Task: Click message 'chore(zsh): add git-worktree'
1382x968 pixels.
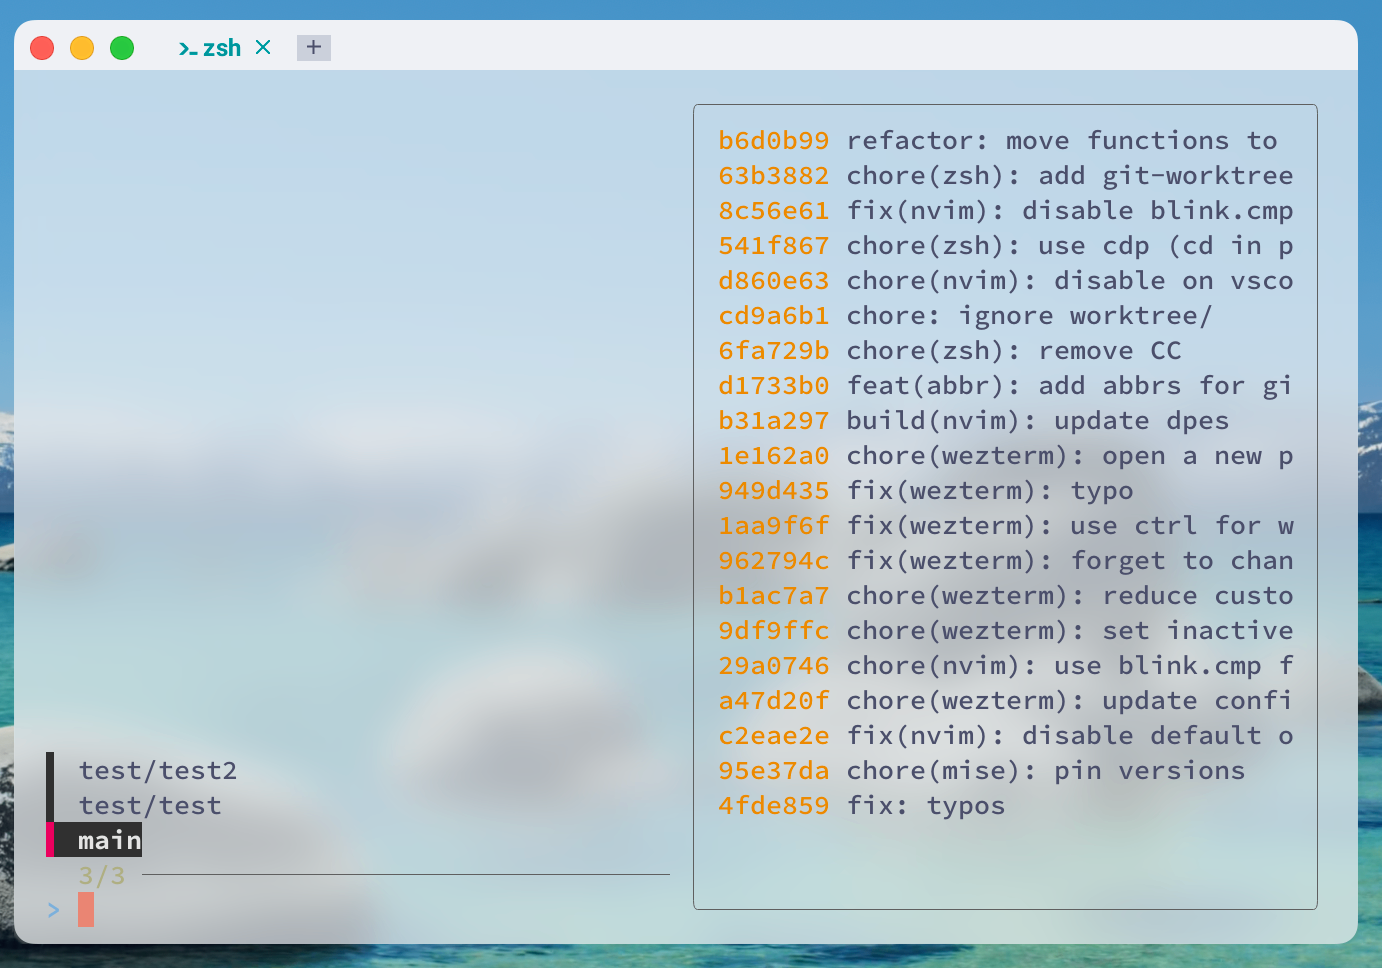Action: pos(1070,176)
